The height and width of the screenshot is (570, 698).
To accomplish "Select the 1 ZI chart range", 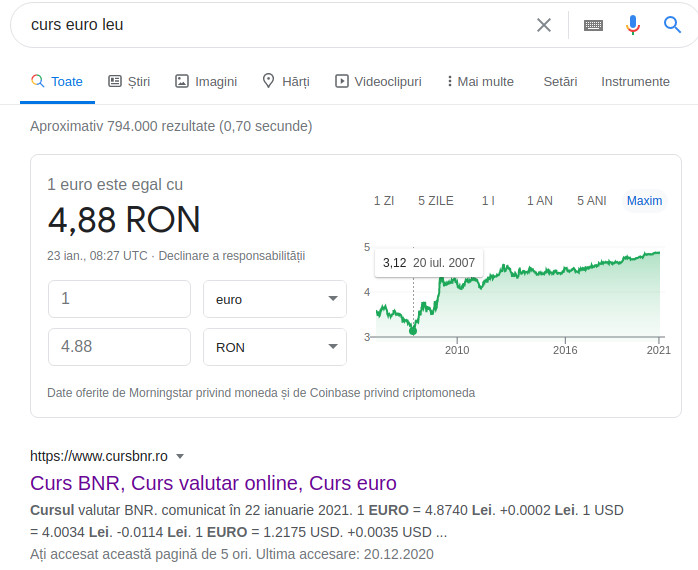I will coord(384,201).
